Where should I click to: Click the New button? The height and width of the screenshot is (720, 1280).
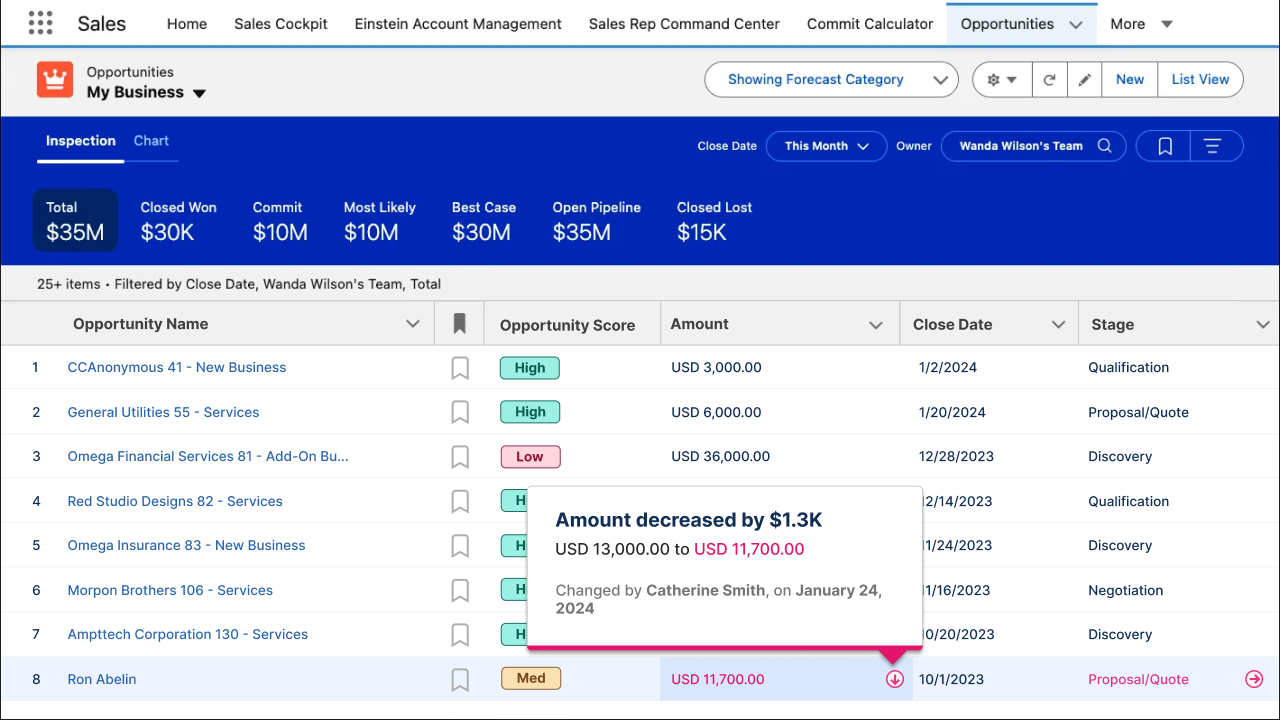pos(1130,80)
